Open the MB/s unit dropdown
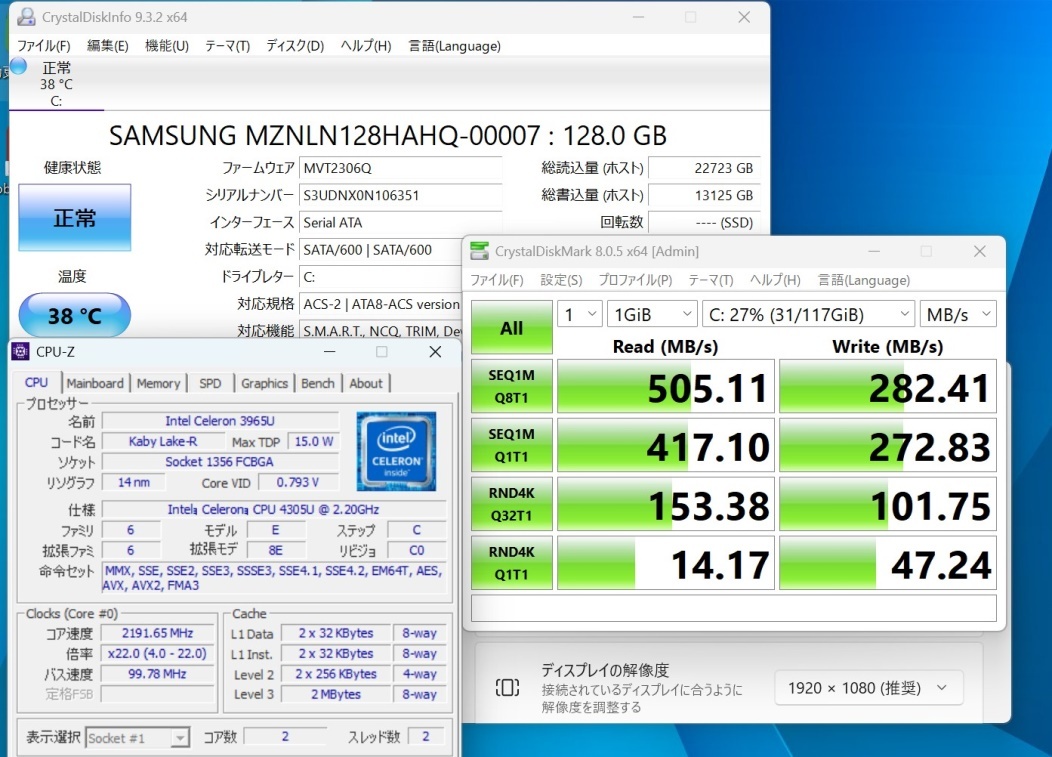Image resolution: width=1052 pixels, height=757 pixels. click(957, 314)
